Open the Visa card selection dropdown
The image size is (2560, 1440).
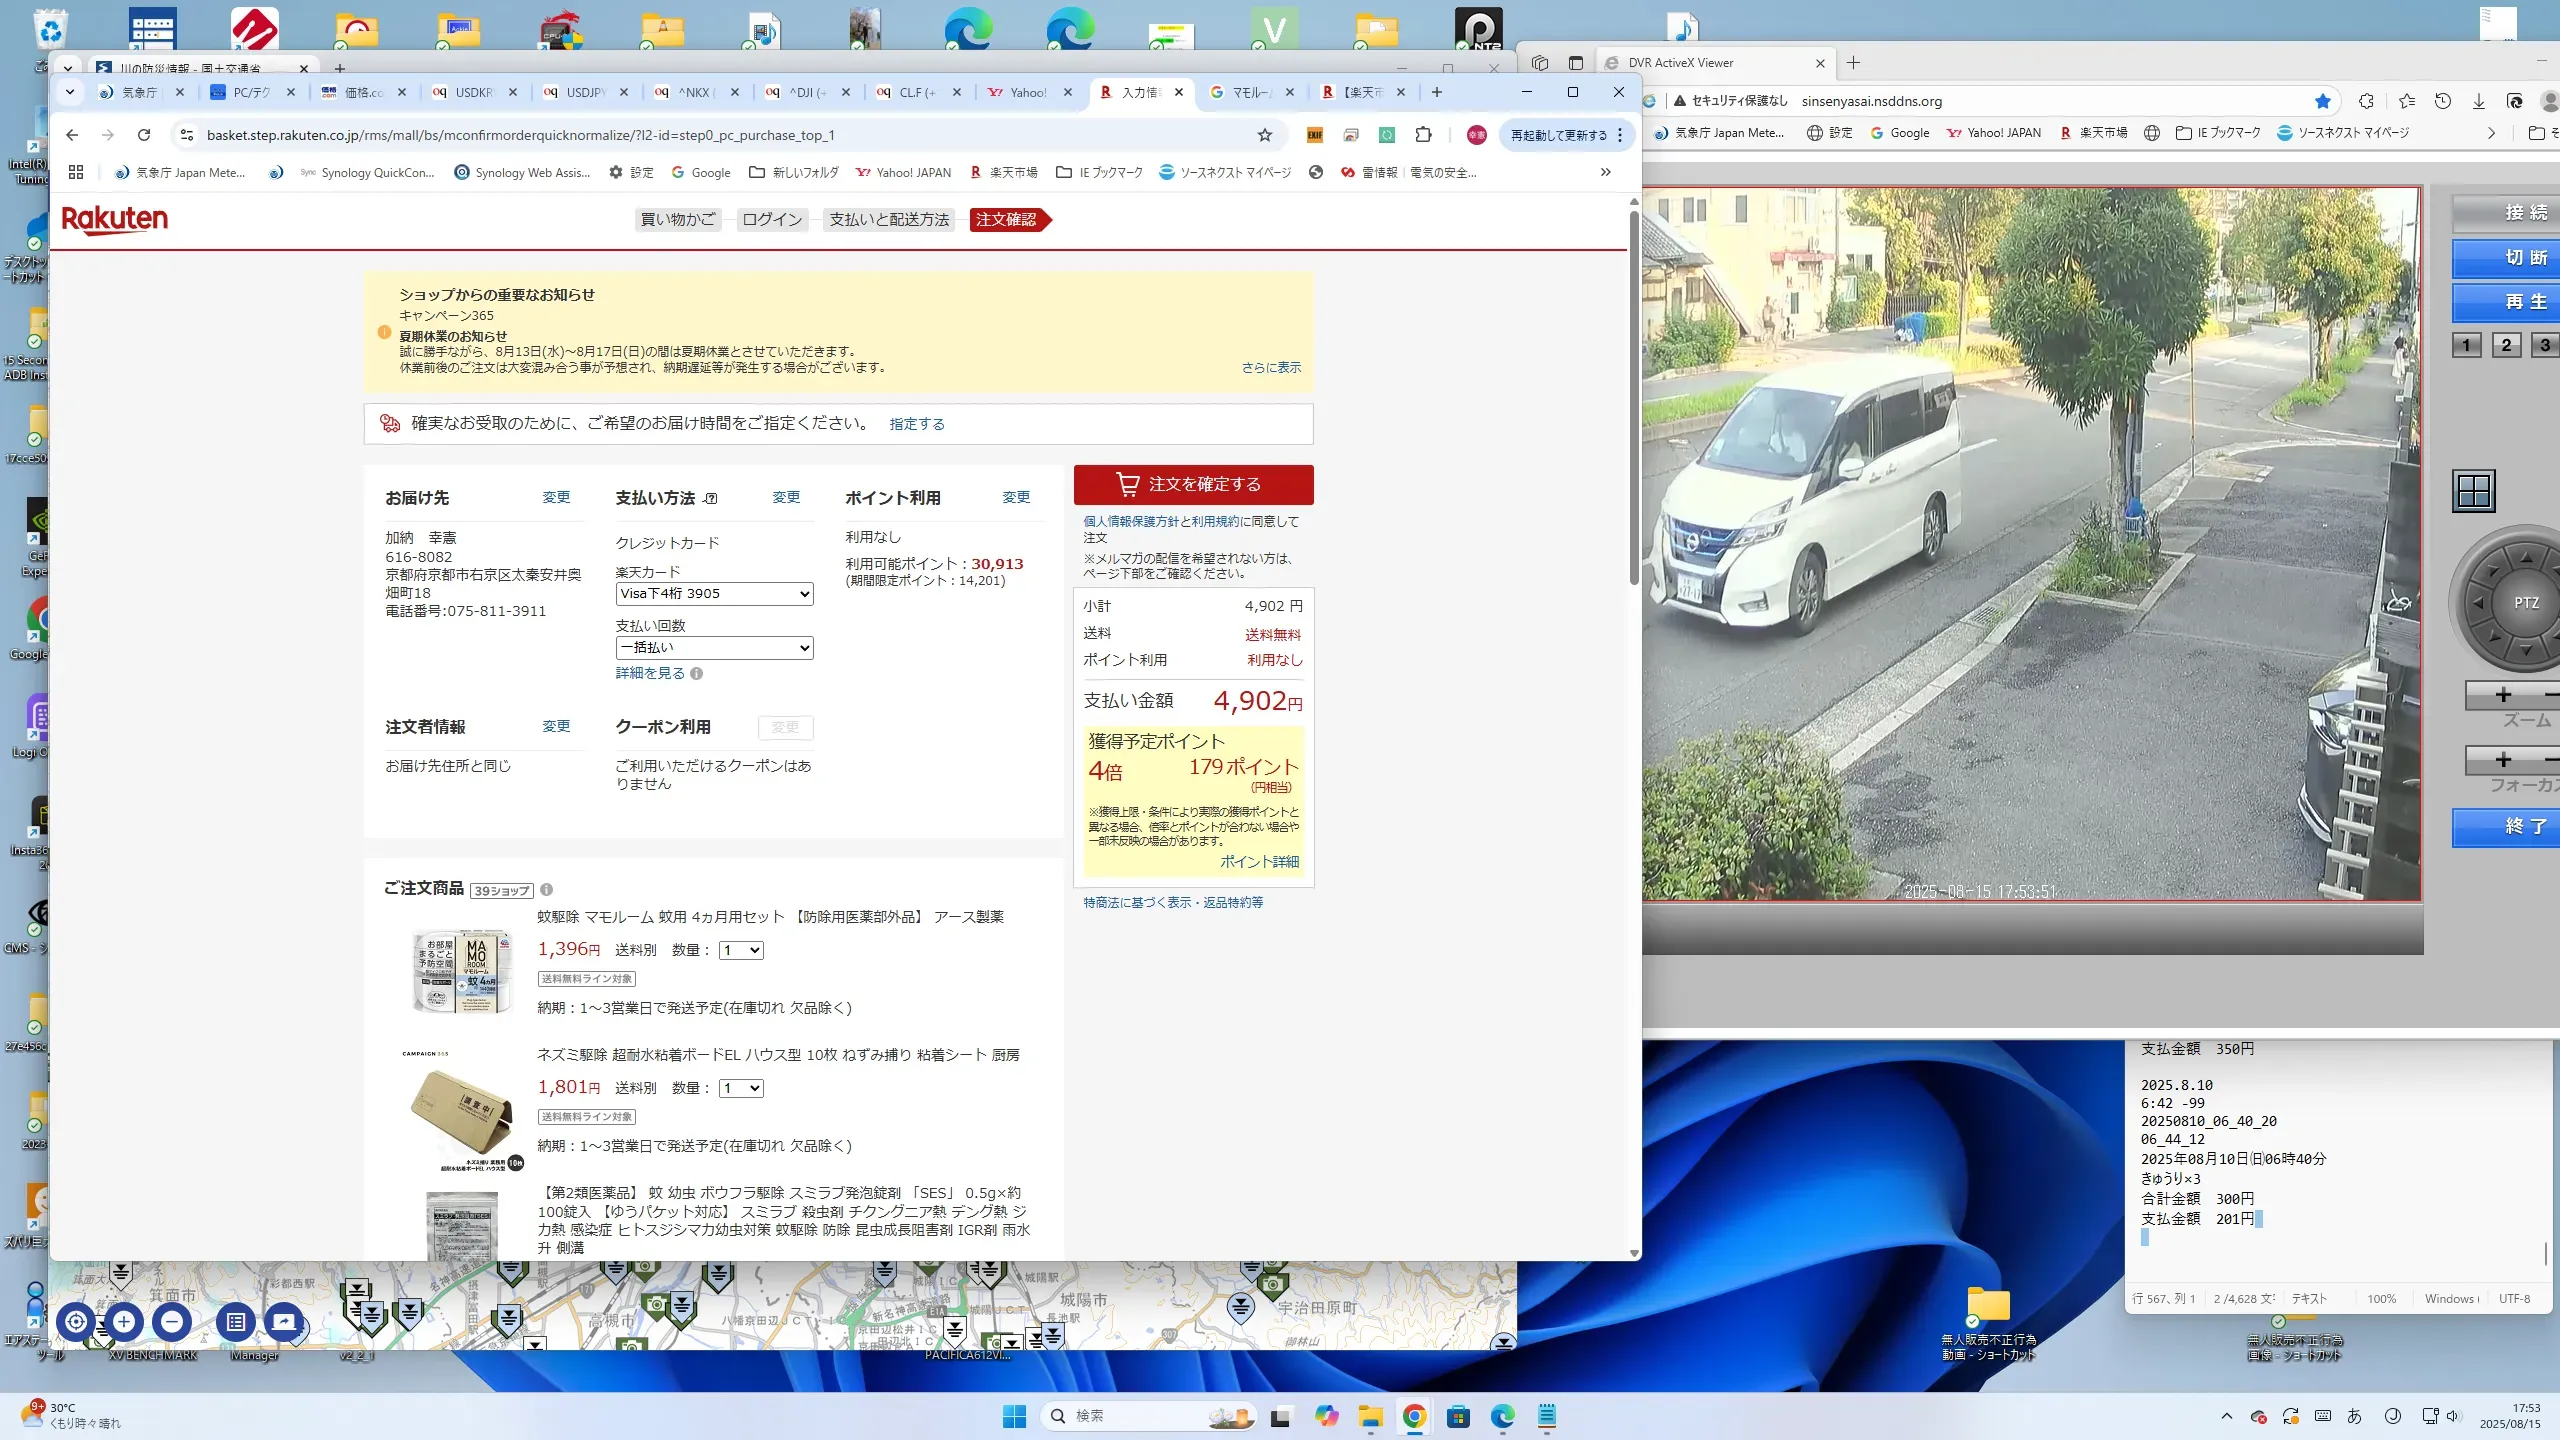point(714,594)
